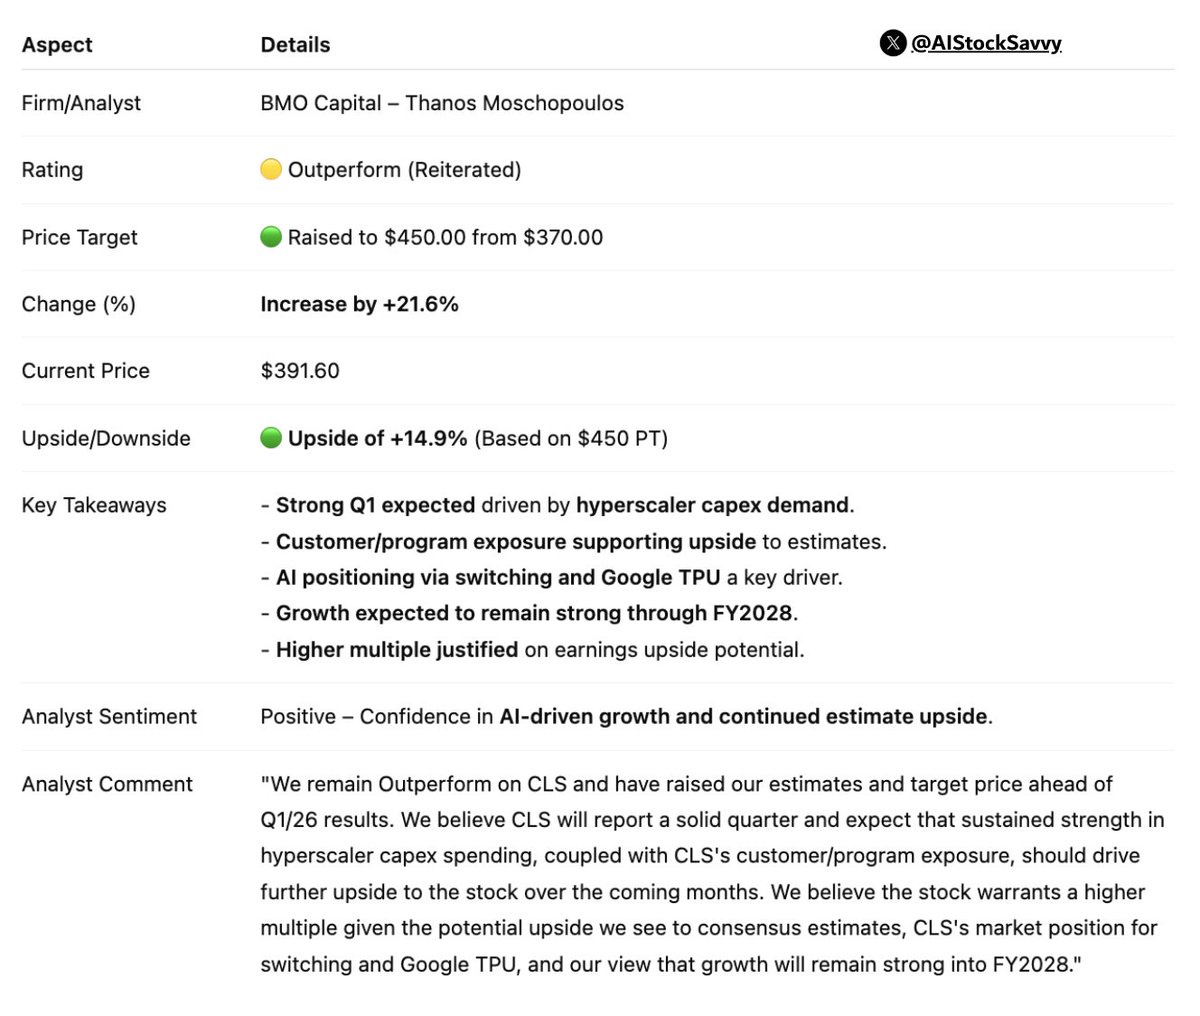Click the green circle beside Raised to $450.00
Viewport: 1200px width, 1016px height.
[x=271, y=237]
